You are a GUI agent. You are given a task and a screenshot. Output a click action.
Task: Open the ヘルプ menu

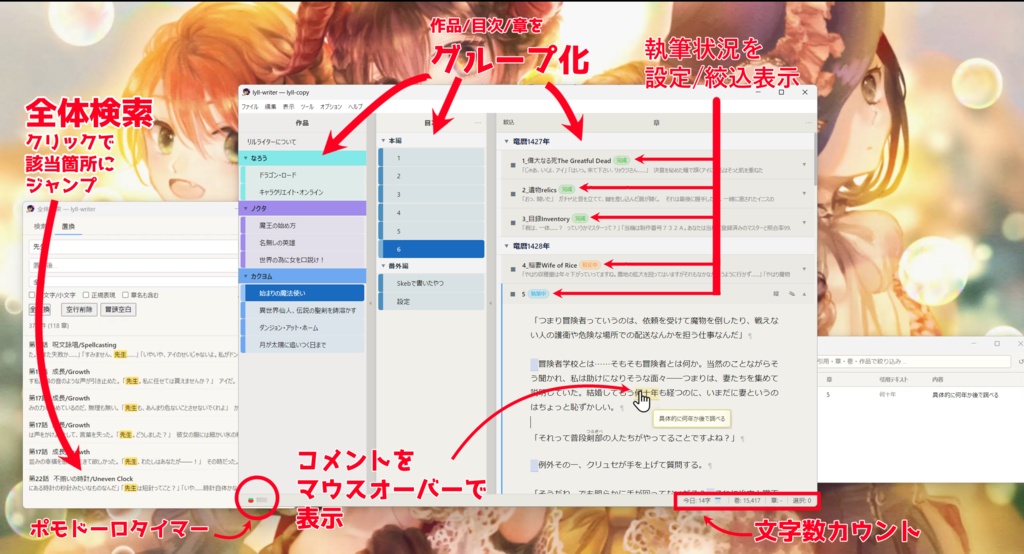tap(355, 106)
